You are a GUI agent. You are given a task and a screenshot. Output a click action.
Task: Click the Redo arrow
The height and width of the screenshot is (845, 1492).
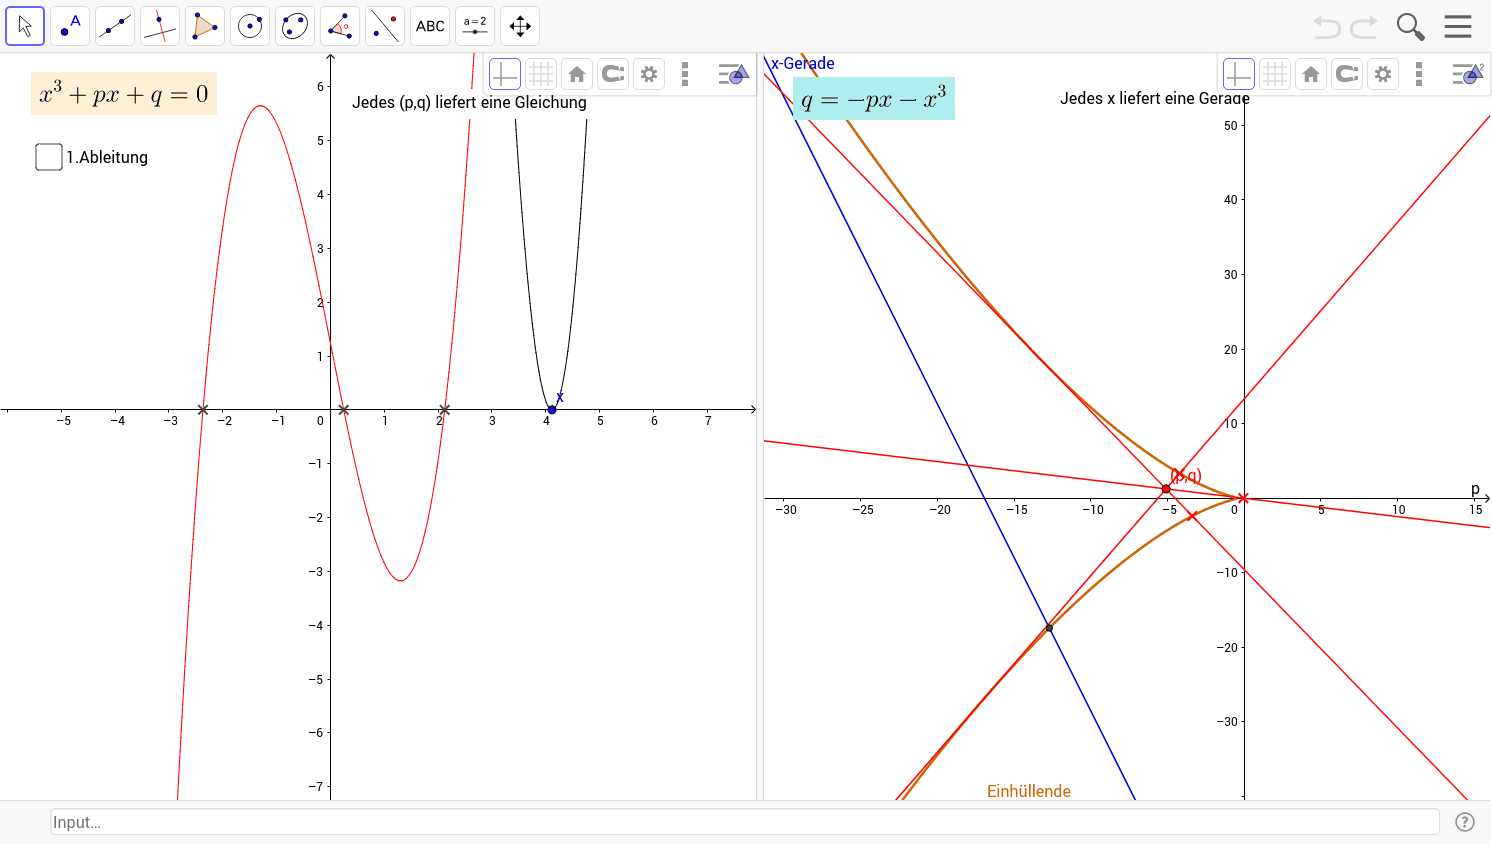click(x=1365, y=27)
